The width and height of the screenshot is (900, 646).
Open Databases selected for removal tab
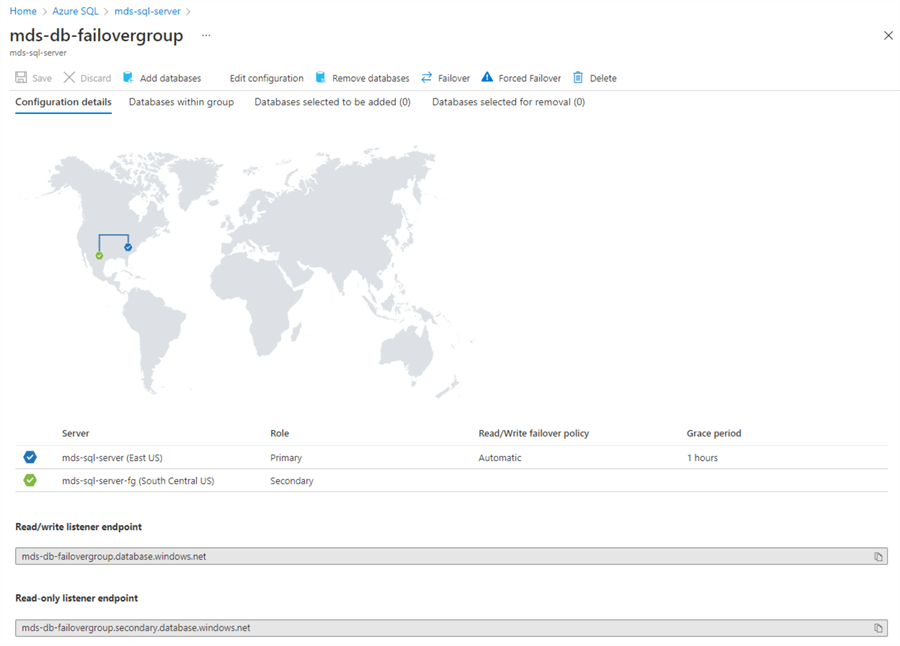[508, 102]
